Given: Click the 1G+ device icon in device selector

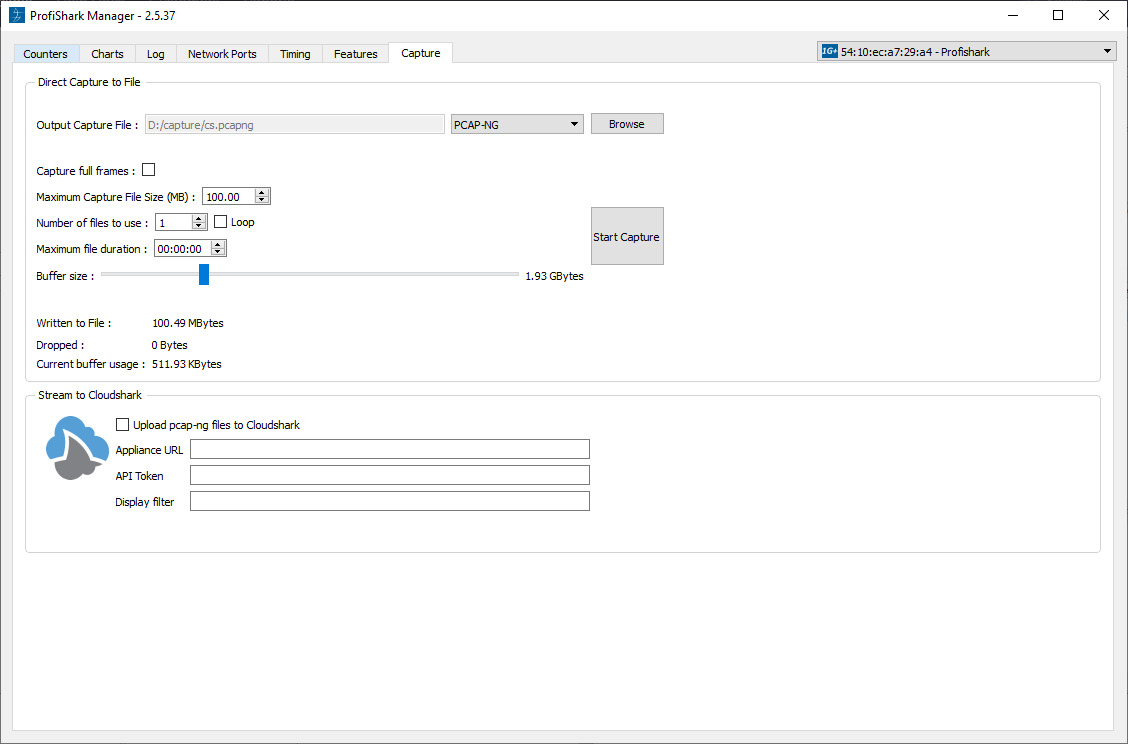Looking at the screenshot, I should [829, 51].
